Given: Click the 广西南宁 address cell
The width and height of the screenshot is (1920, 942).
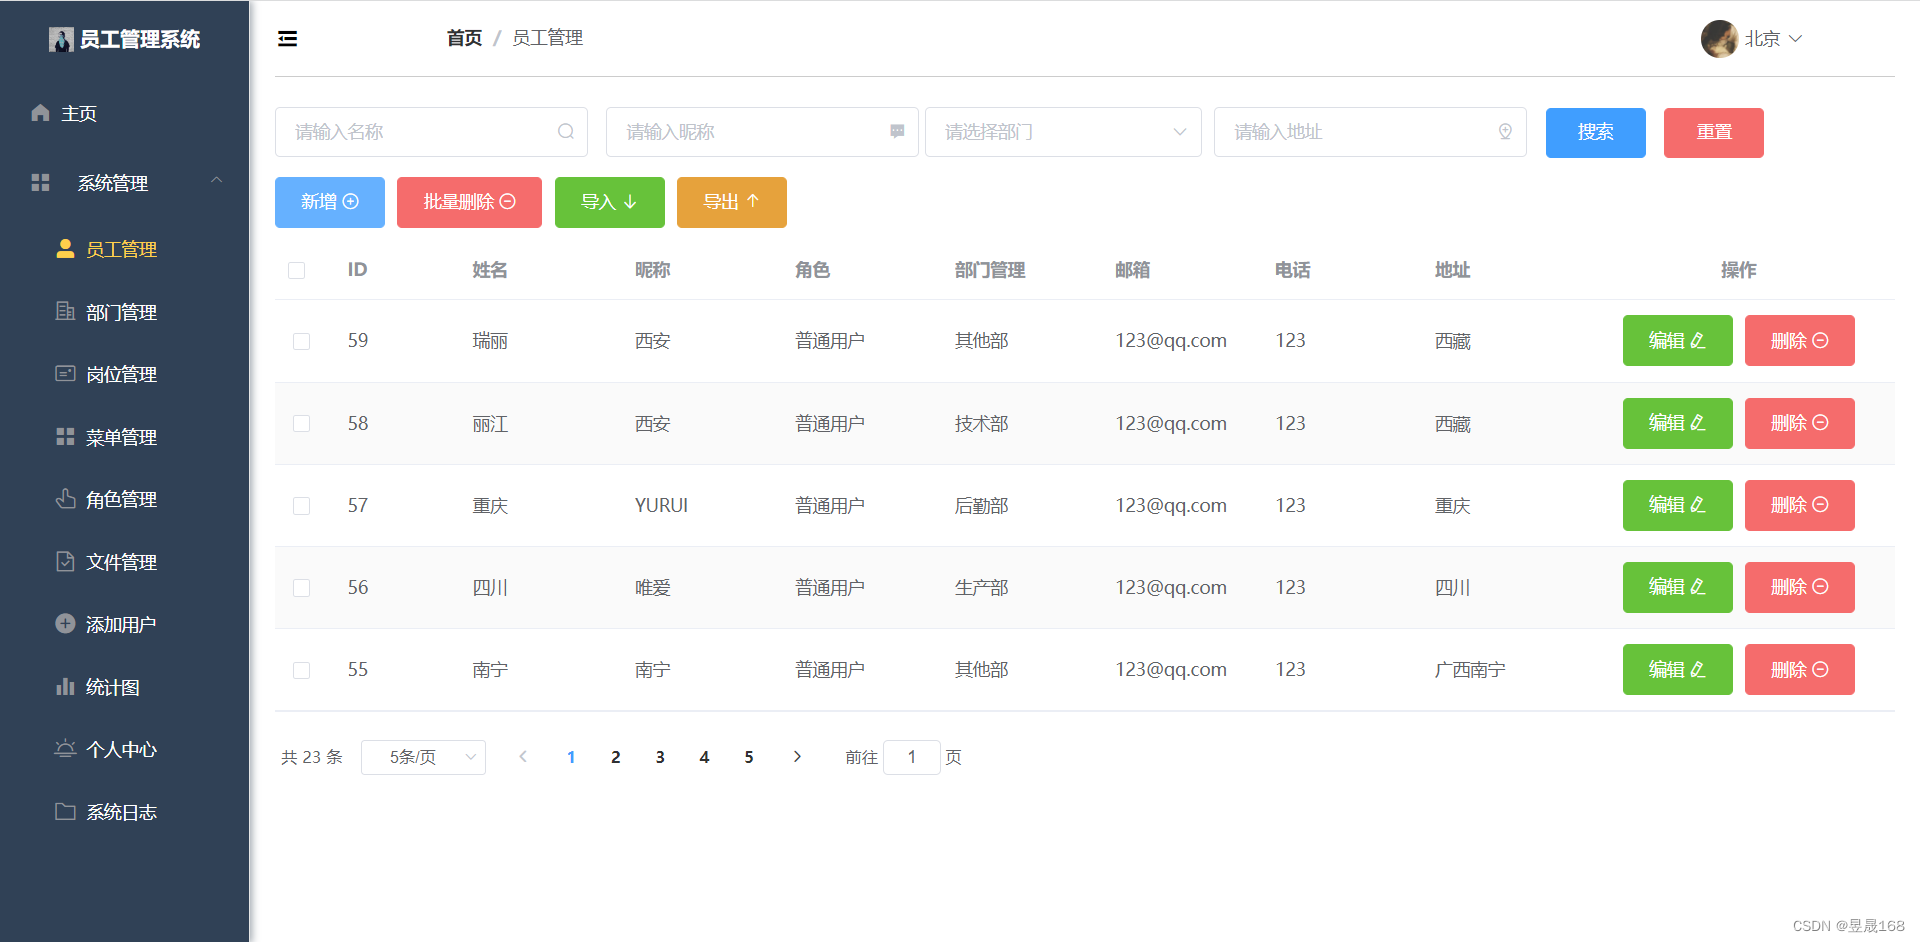Looking at the screenshot, I should [x=1470, y=670].
